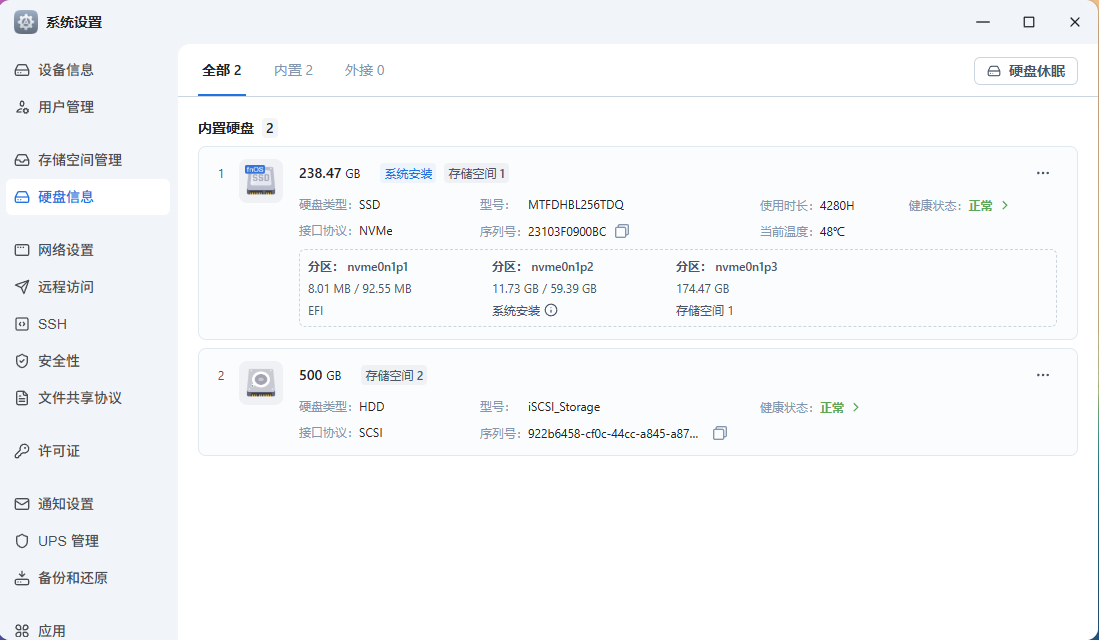
Task: Click the HDD disk icon
Action: click(x=261, y=383)
